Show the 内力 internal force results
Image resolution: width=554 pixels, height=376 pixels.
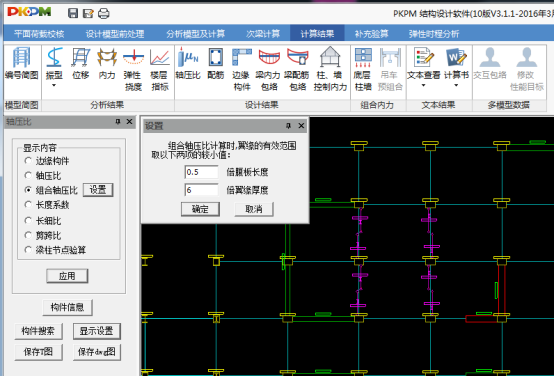click(x=107, y=64)
